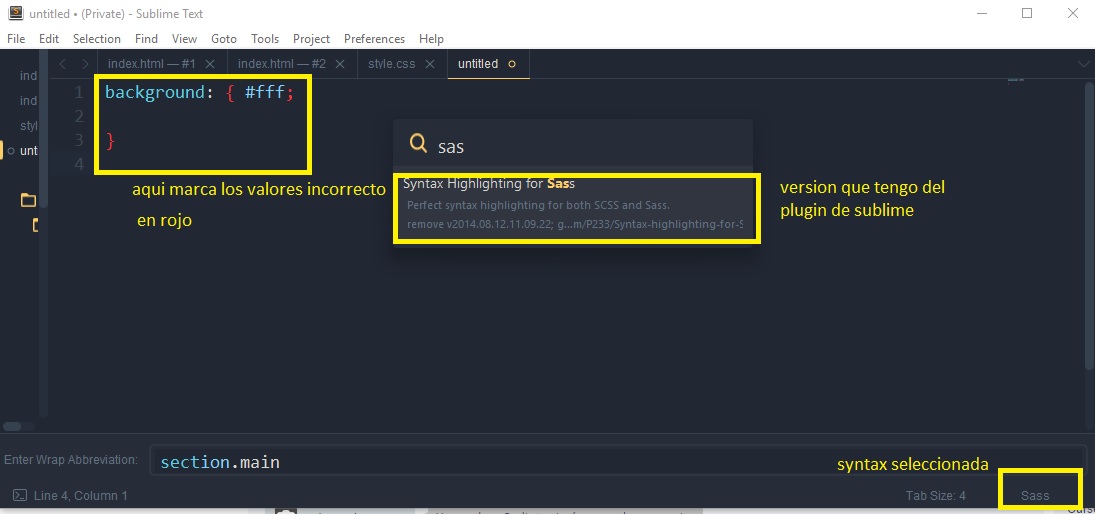
Task: Close the style.css tab
Action: [430, 64]
